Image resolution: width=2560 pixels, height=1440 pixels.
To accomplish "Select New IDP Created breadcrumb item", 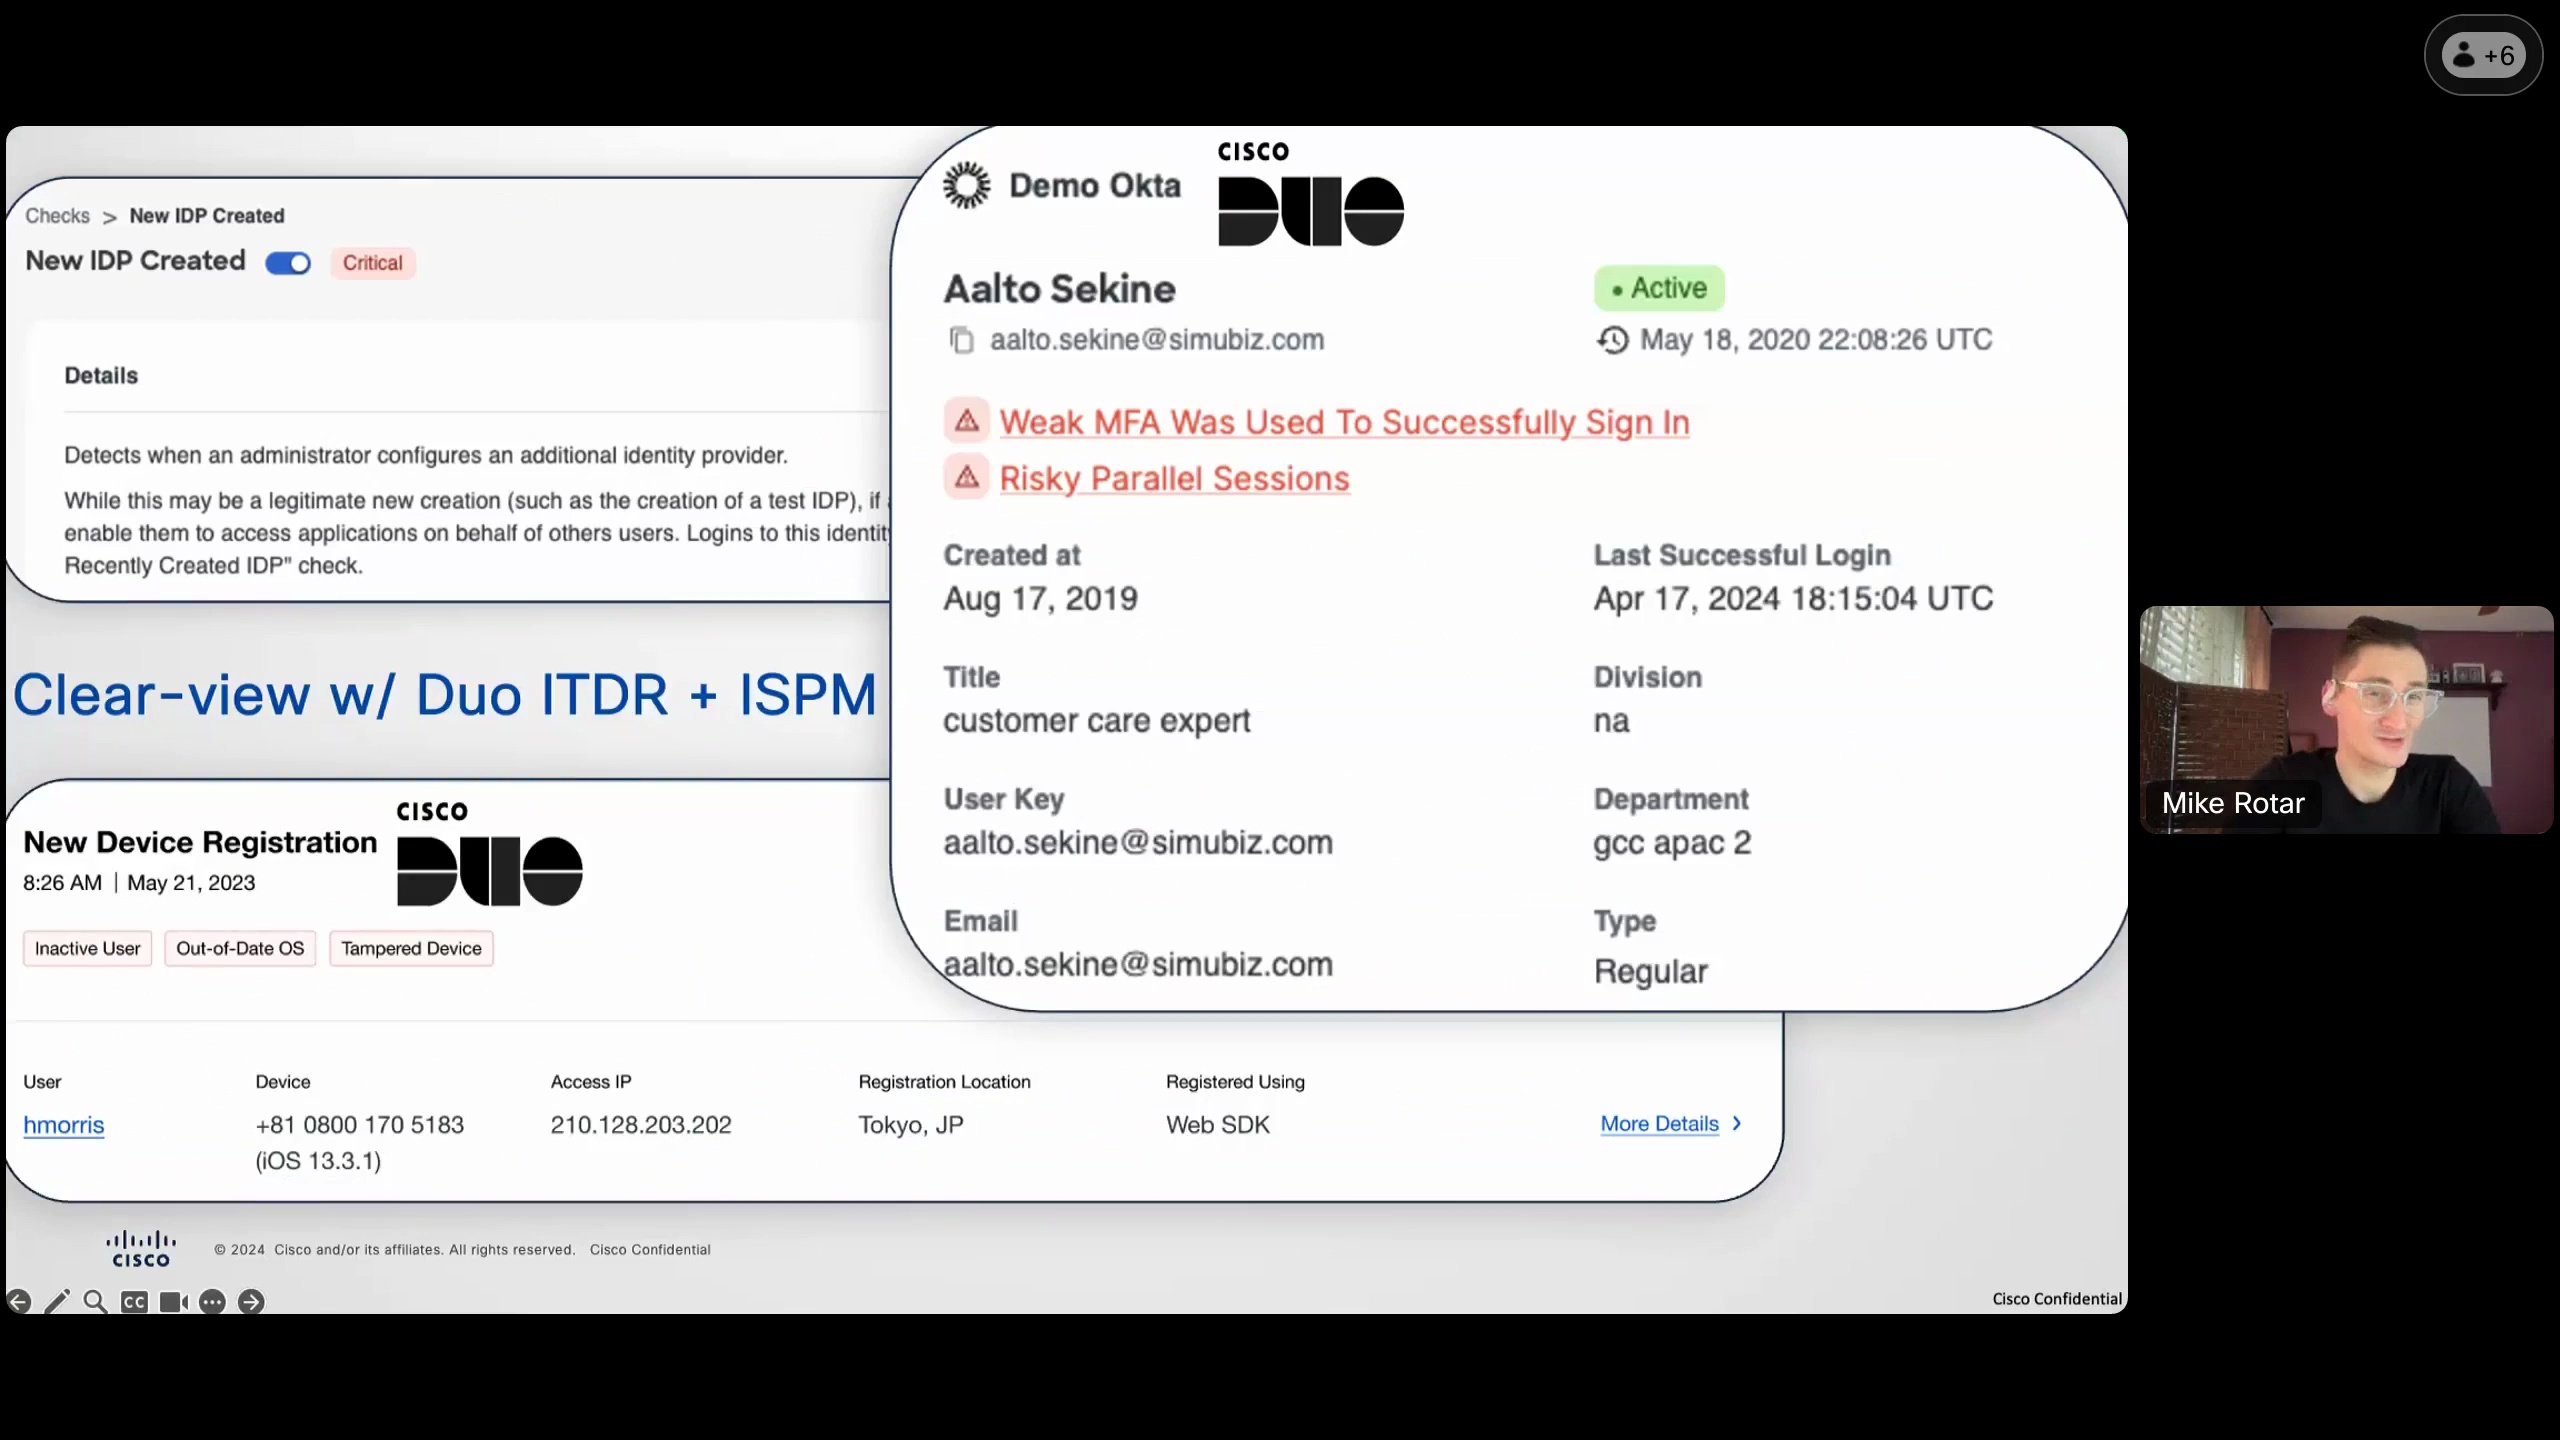I will click(207, 216).
